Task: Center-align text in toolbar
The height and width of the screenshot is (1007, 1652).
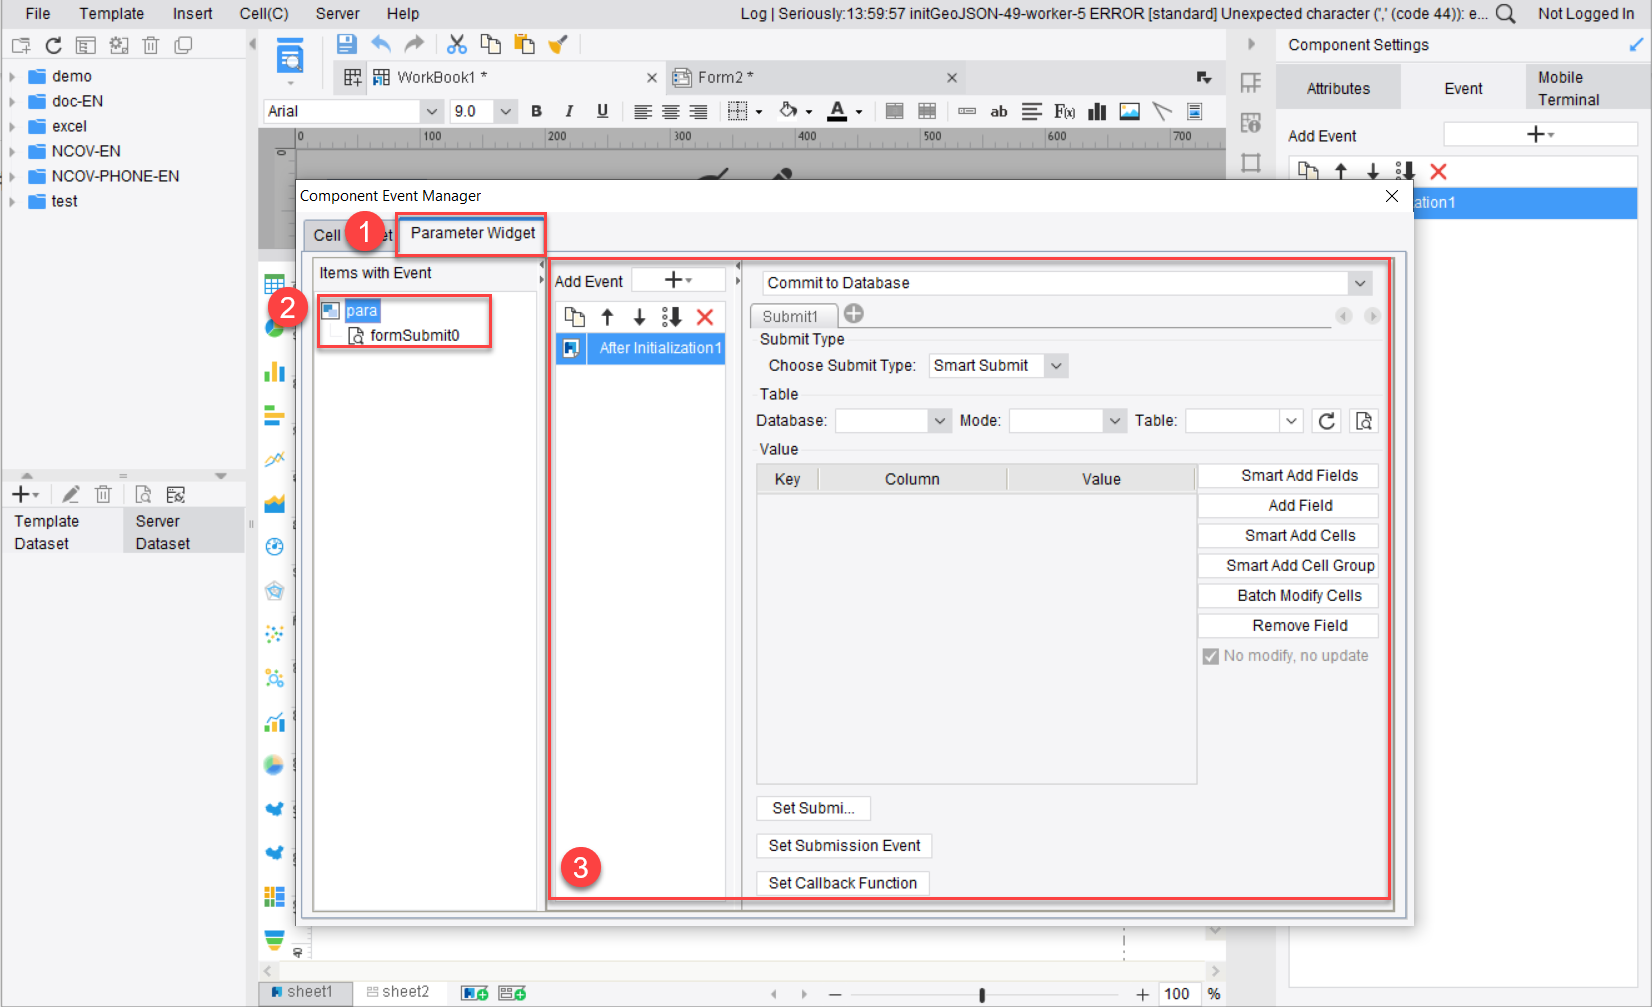Action: pos(671,111)
